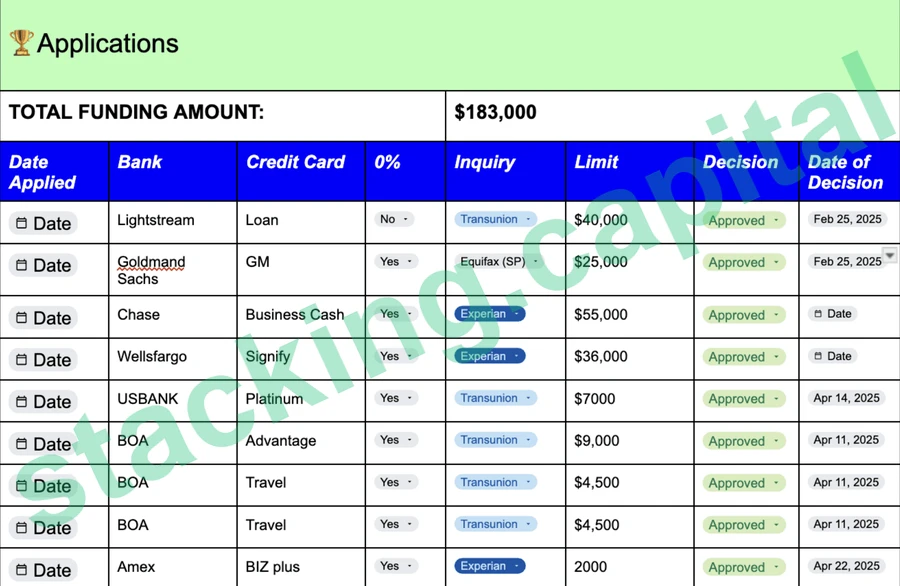Open the 0% Yes dropdown in Business Cash row
Image resolution: width=900 pixels, height=586 pixels.
[395, 314]
